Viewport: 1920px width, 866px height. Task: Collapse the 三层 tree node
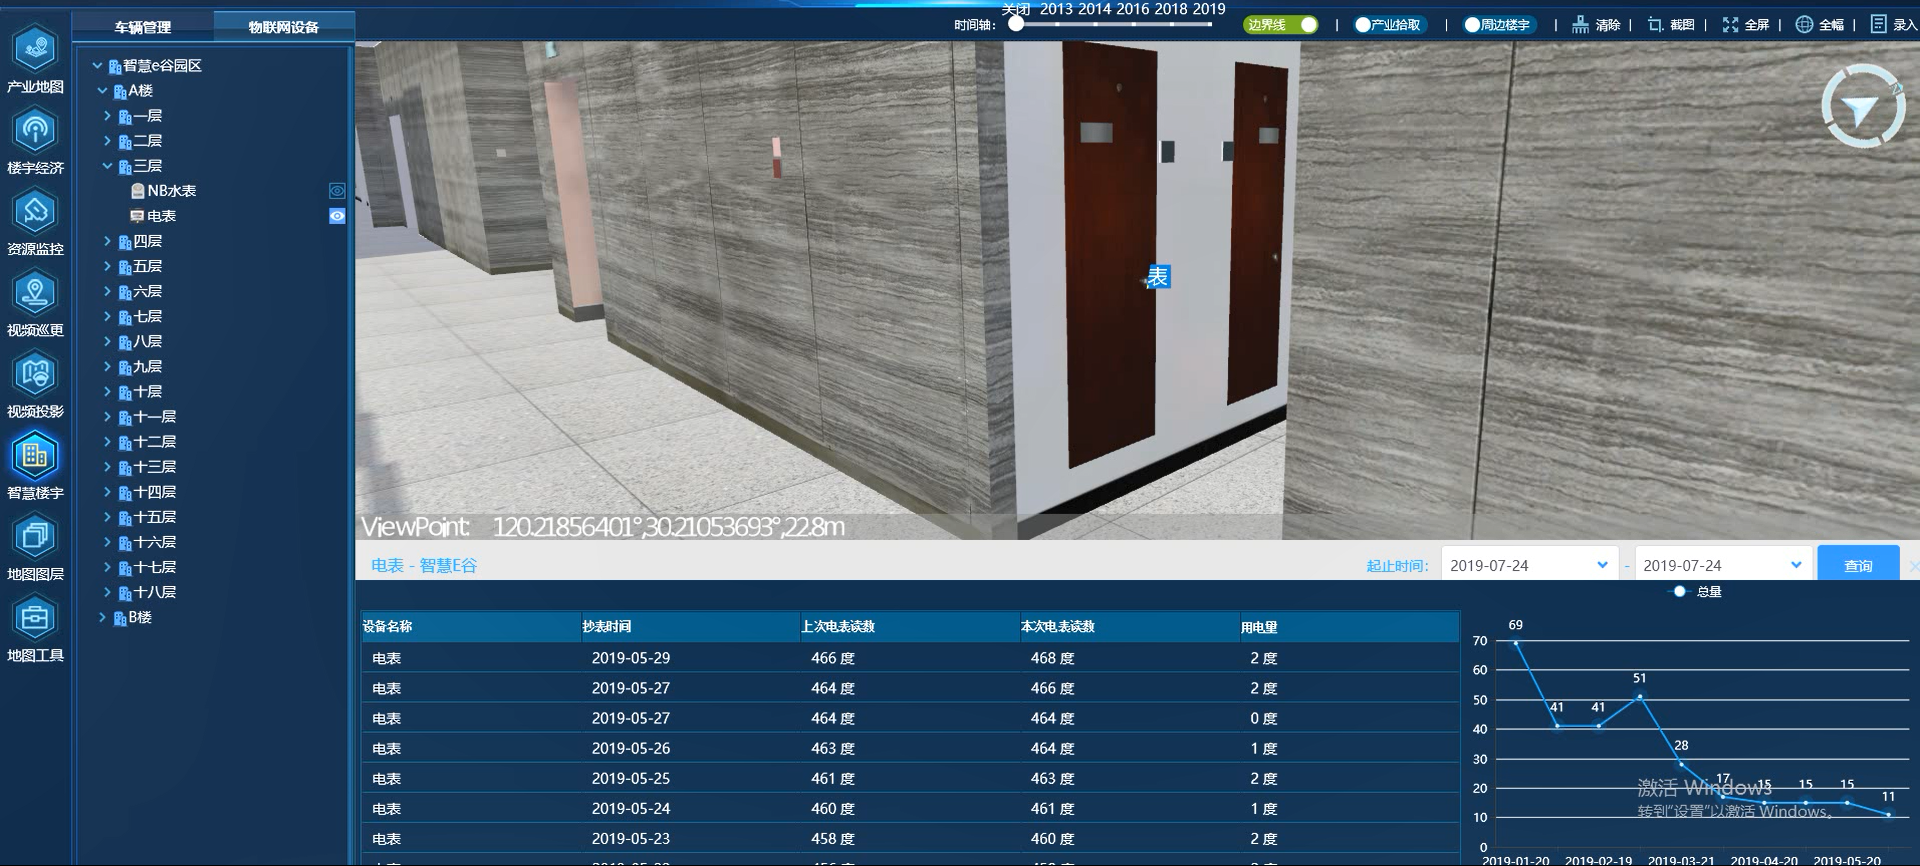[107, 166]
